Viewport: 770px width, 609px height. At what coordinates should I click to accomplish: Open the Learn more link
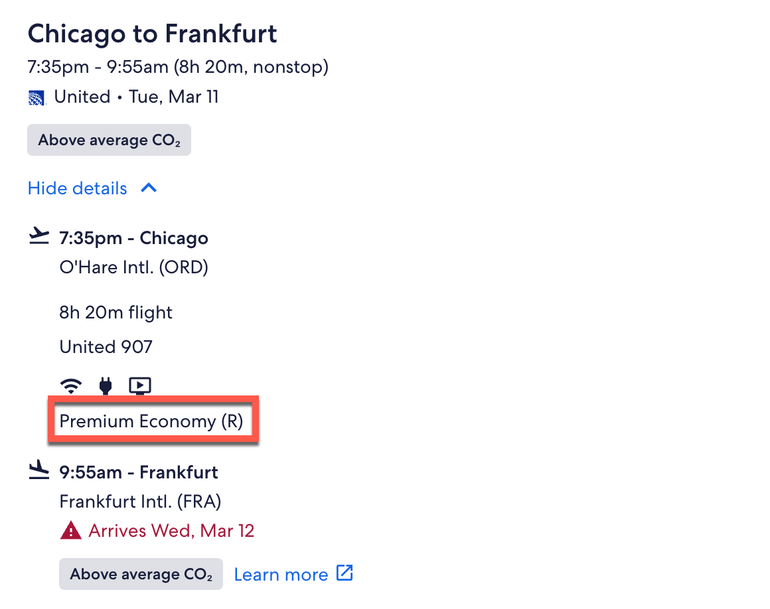click(281, 574)
